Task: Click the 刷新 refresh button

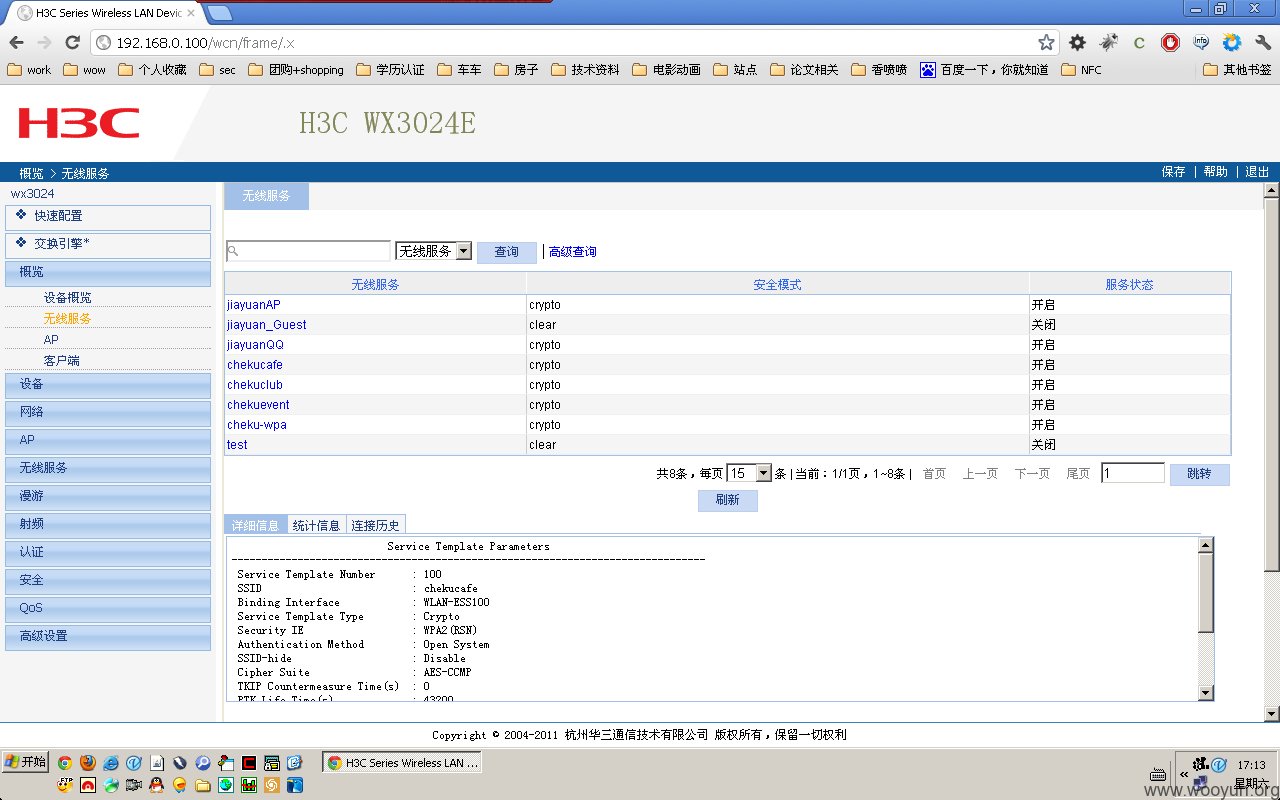Action: (x=728, y=500)
